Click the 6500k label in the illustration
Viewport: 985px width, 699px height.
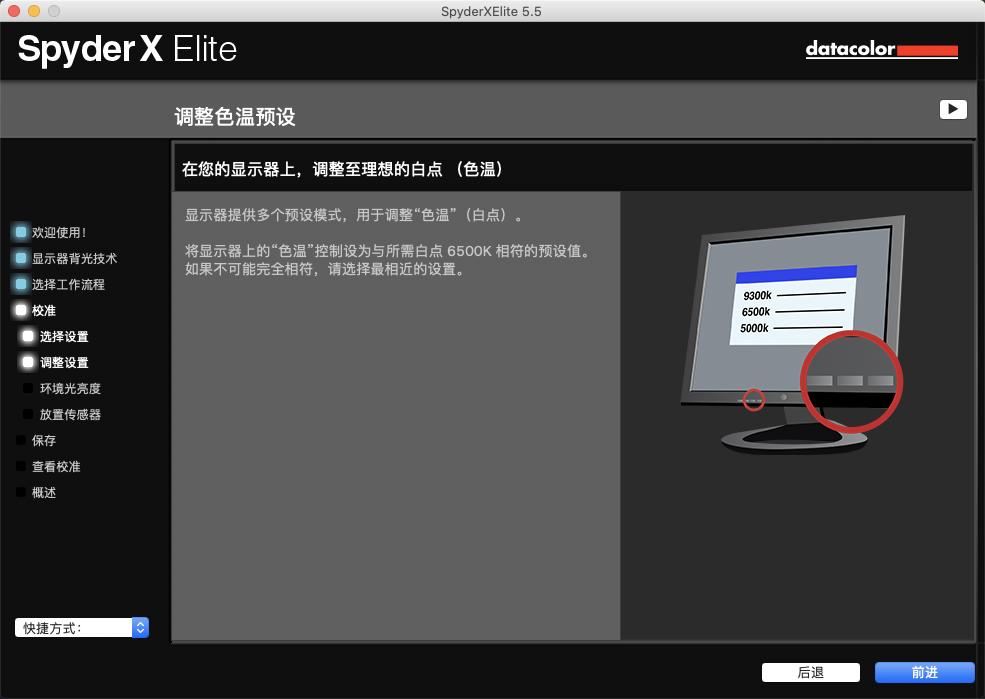[x=756, y=312]
